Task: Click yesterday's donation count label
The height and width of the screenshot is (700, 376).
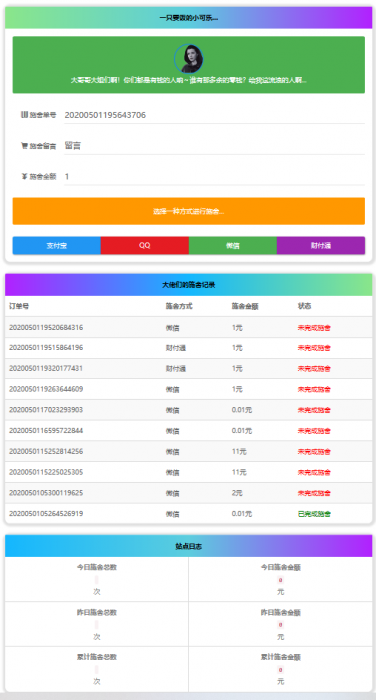Action: coord(97,613)
